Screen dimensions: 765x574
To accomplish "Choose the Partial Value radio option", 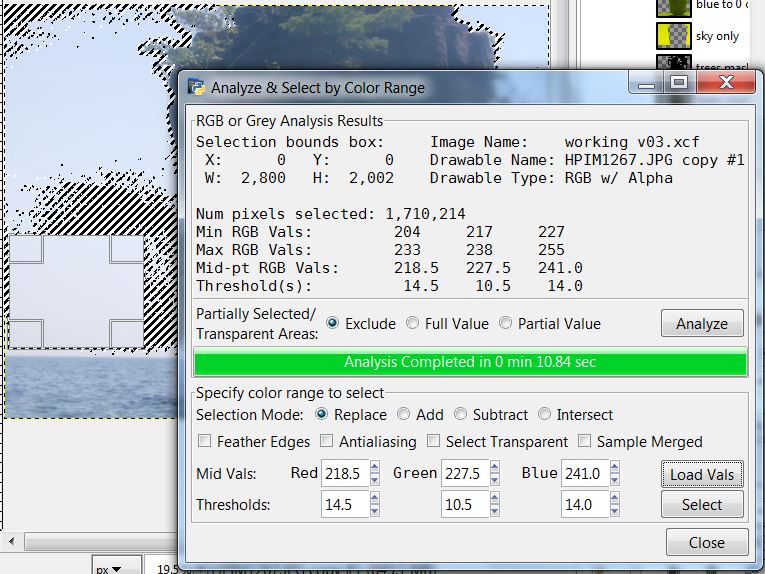I will pos(506,323).
